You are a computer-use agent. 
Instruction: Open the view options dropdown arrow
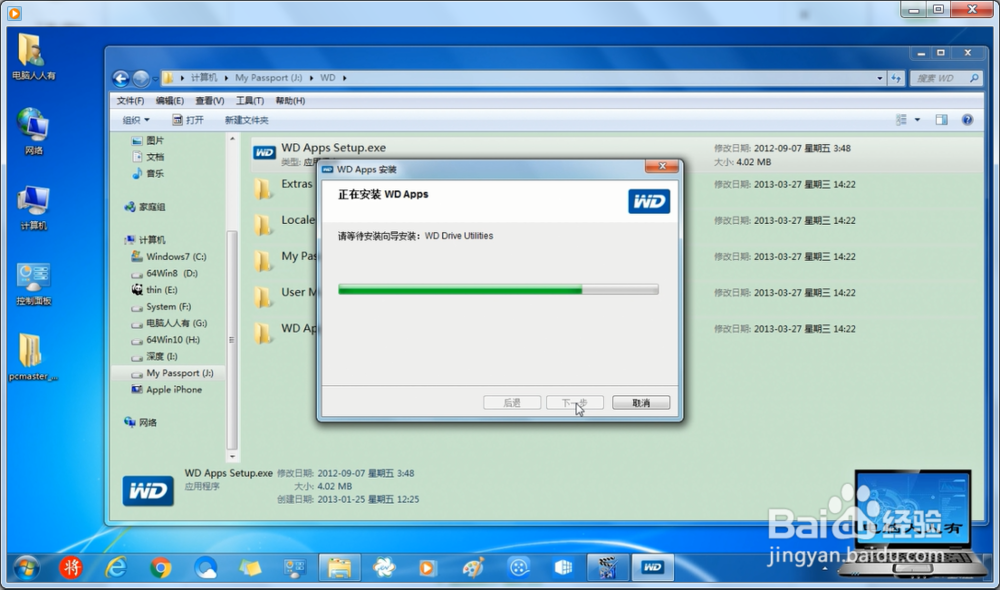click(917, 120)
